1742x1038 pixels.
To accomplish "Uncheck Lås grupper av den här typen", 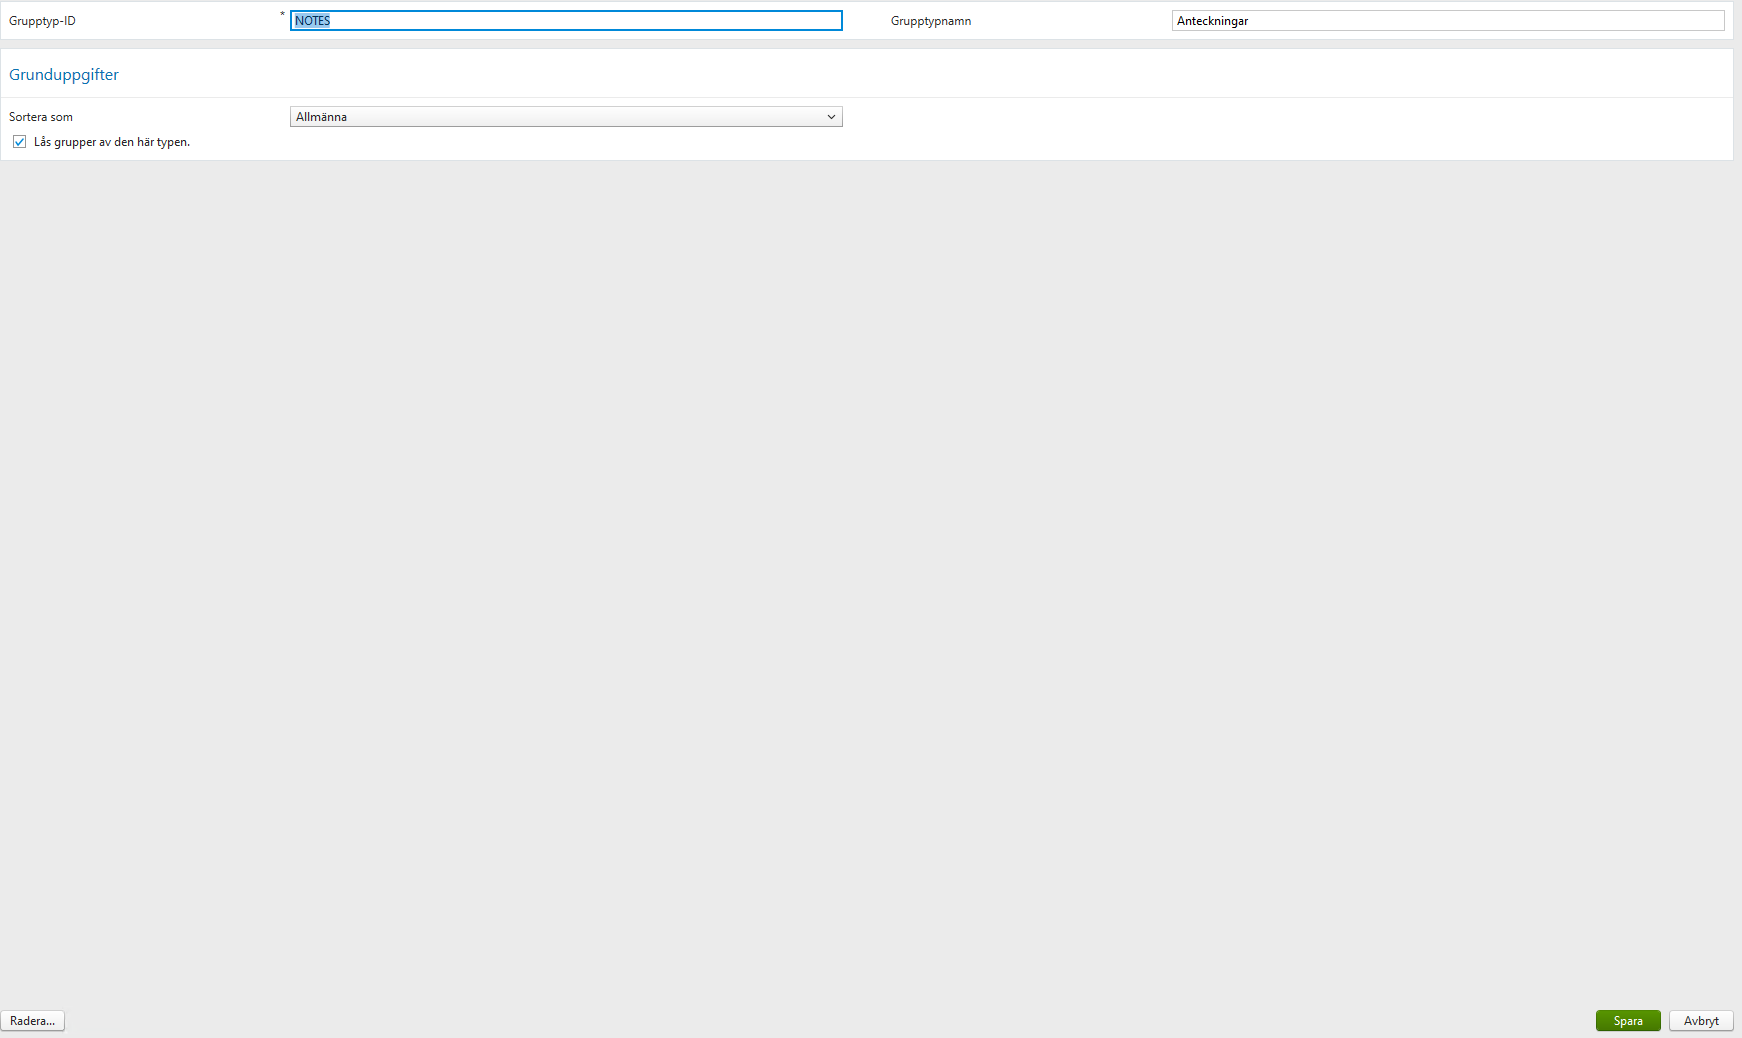I will [x=20, y=141].
